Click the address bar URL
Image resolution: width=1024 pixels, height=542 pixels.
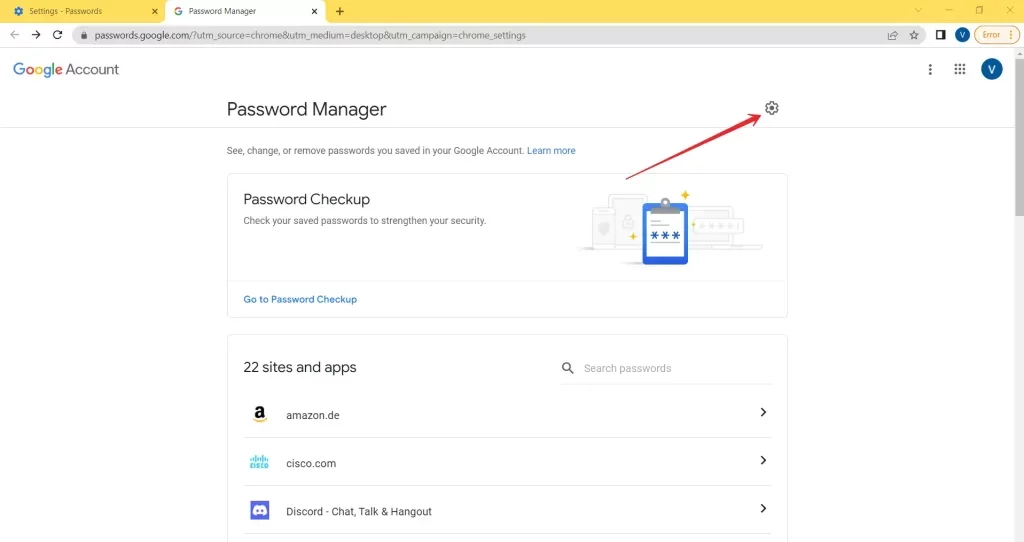point(310,35)
